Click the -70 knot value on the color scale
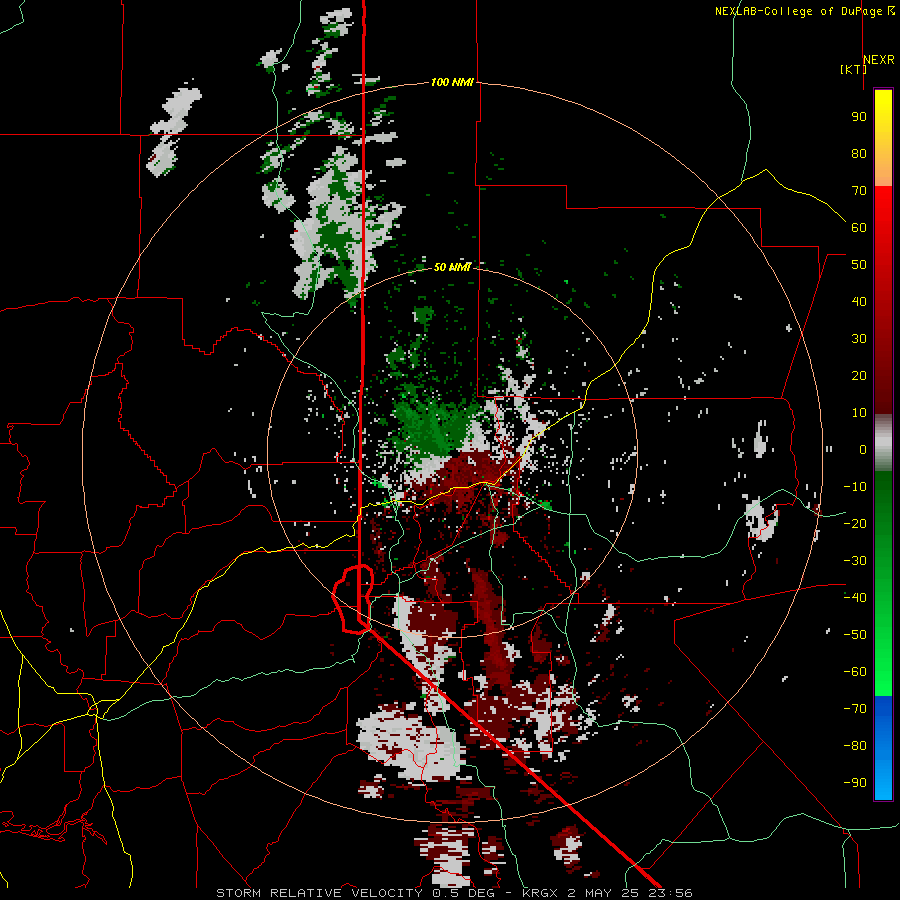 point(855,709)
